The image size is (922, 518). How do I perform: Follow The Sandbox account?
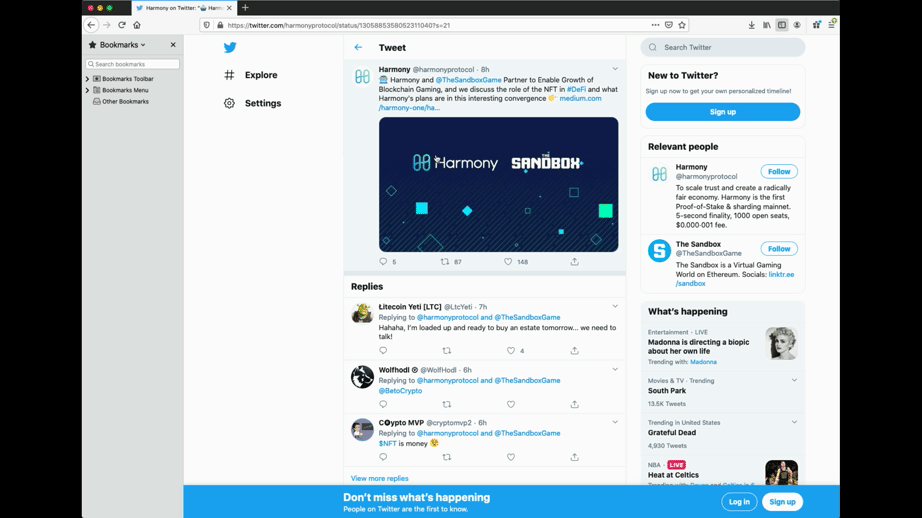779,249
